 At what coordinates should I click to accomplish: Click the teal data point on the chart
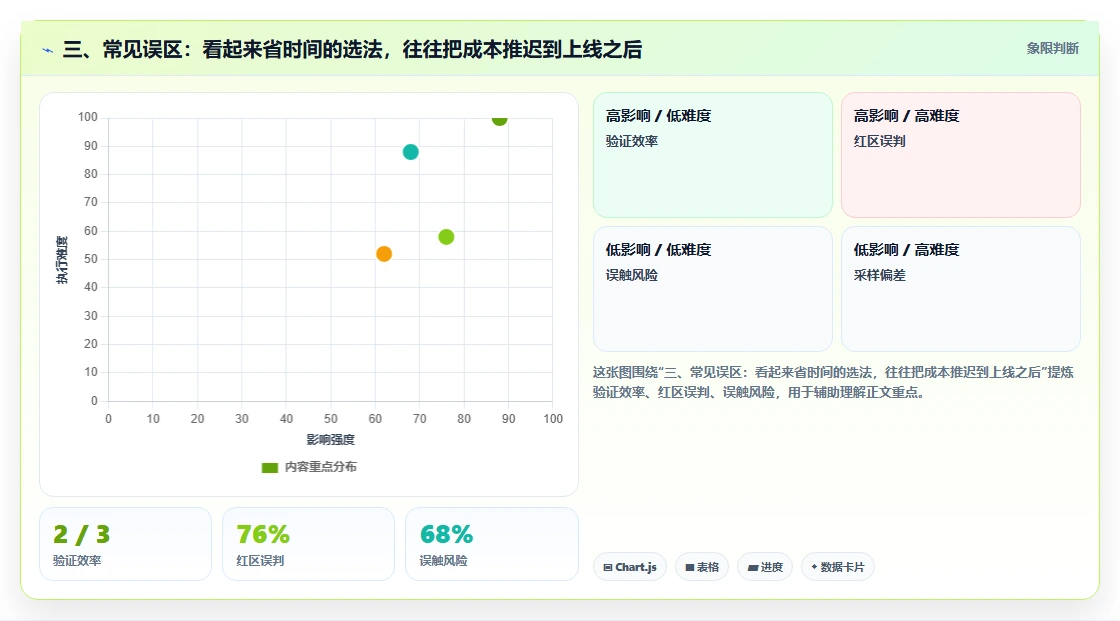[411, 151]
